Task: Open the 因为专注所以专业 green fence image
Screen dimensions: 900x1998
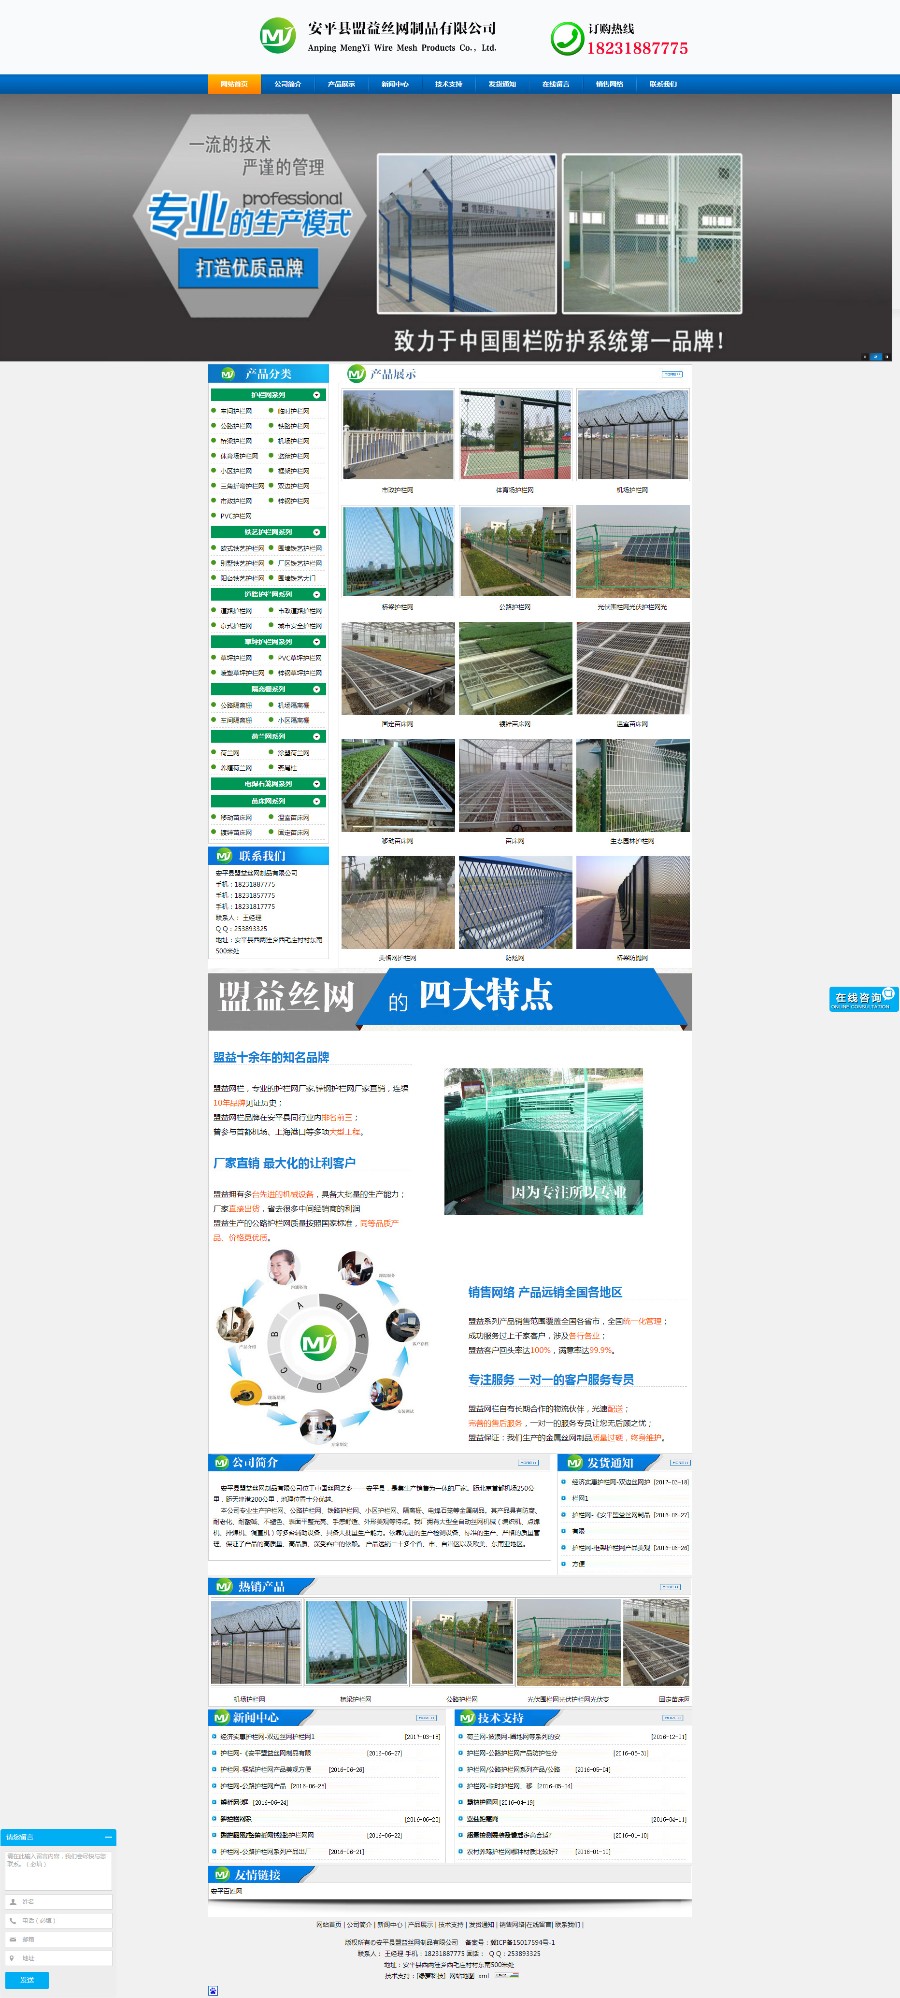Action: (543, 1141)
